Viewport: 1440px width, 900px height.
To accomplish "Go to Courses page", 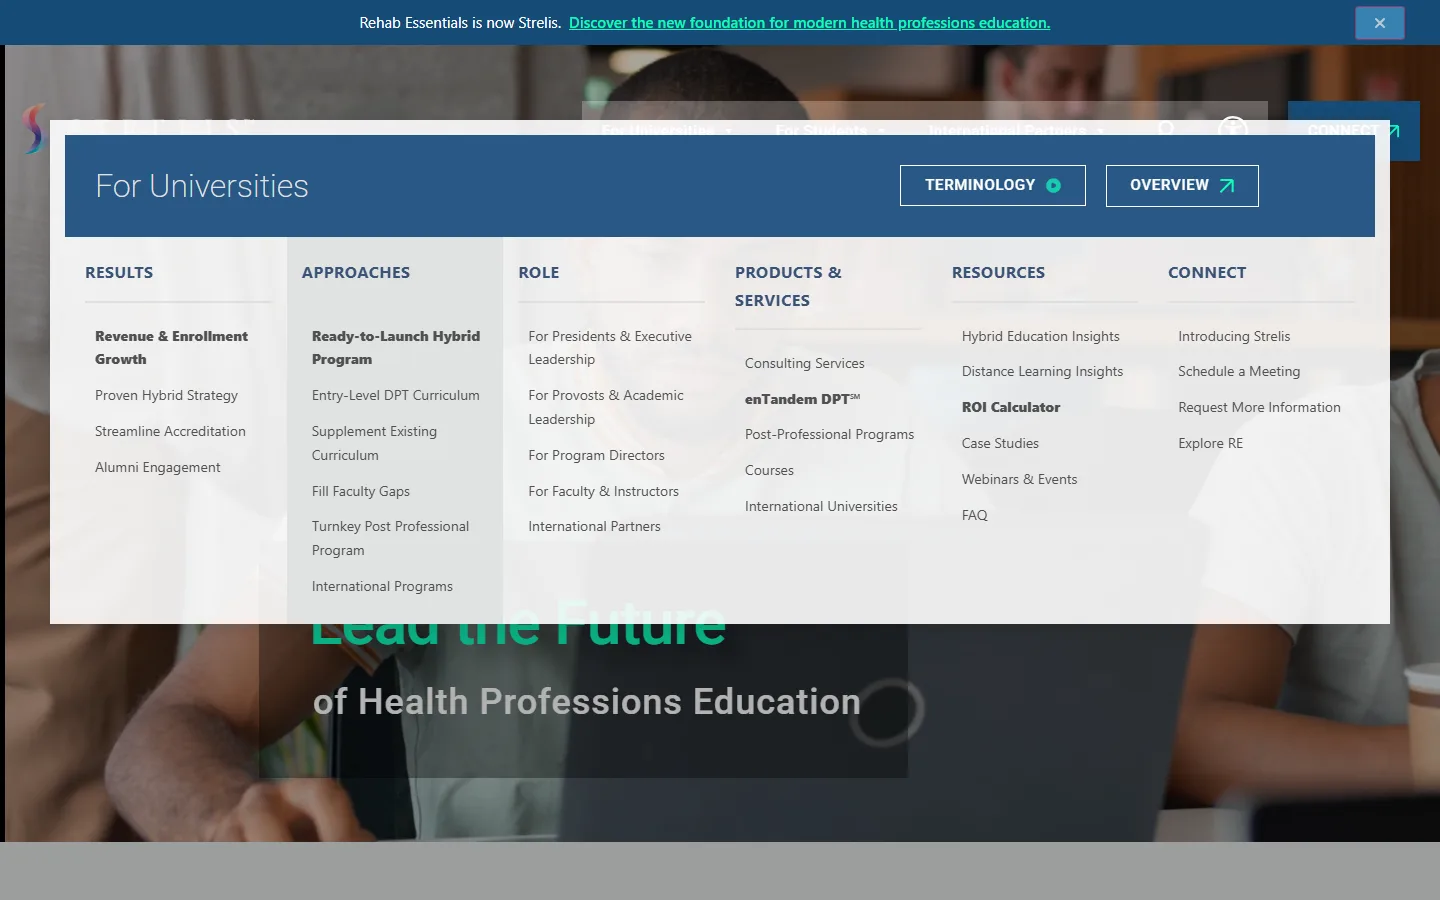I will [x=769, y=470].
